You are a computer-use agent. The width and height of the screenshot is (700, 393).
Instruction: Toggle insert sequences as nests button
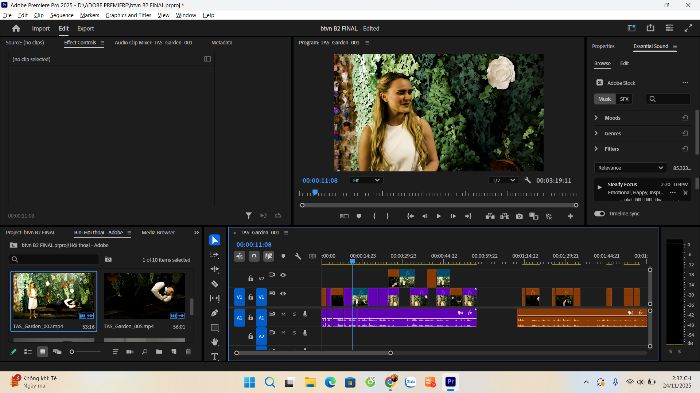tap(240, 256)
